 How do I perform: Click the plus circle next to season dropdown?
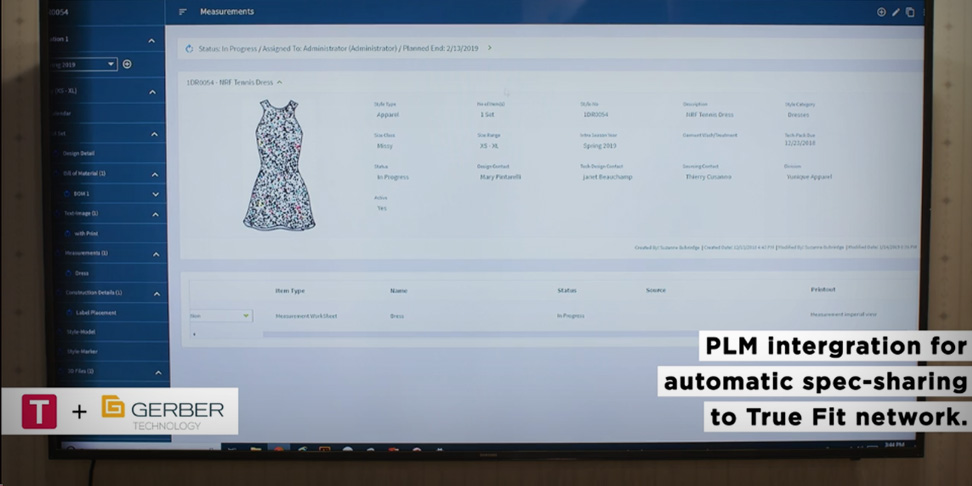tap(127, 64)
